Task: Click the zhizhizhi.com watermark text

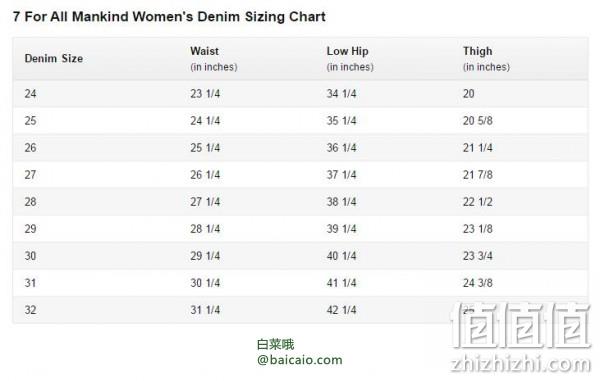Action: (x=520, y=364)
